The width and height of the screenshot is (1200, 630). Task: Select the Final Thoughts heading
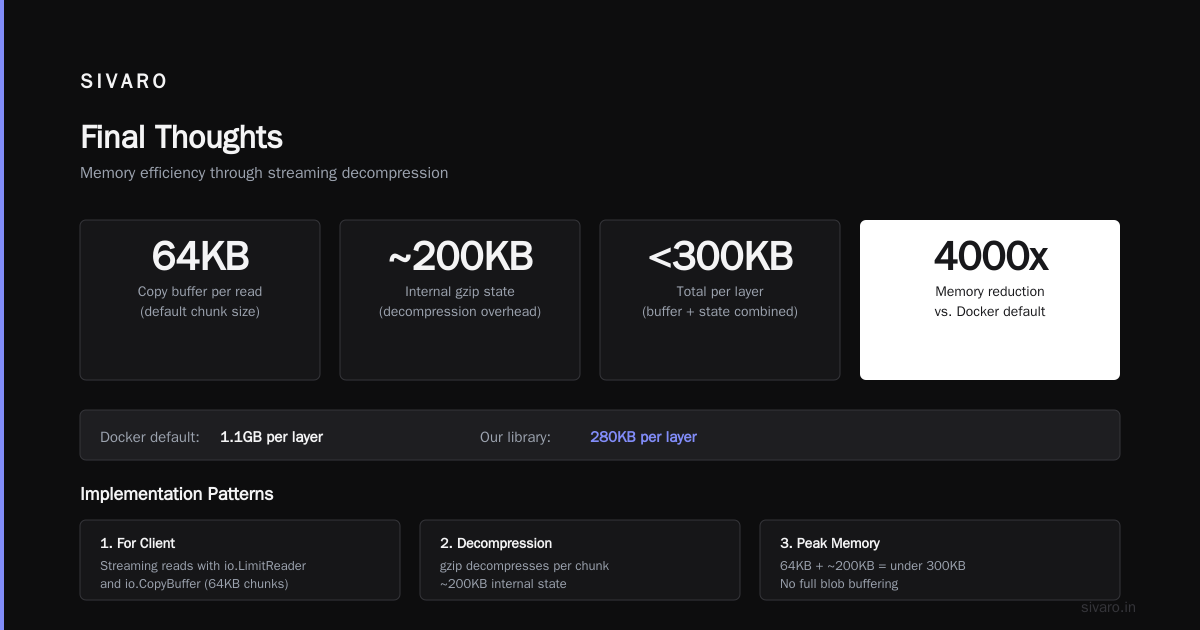click(181, 137)
